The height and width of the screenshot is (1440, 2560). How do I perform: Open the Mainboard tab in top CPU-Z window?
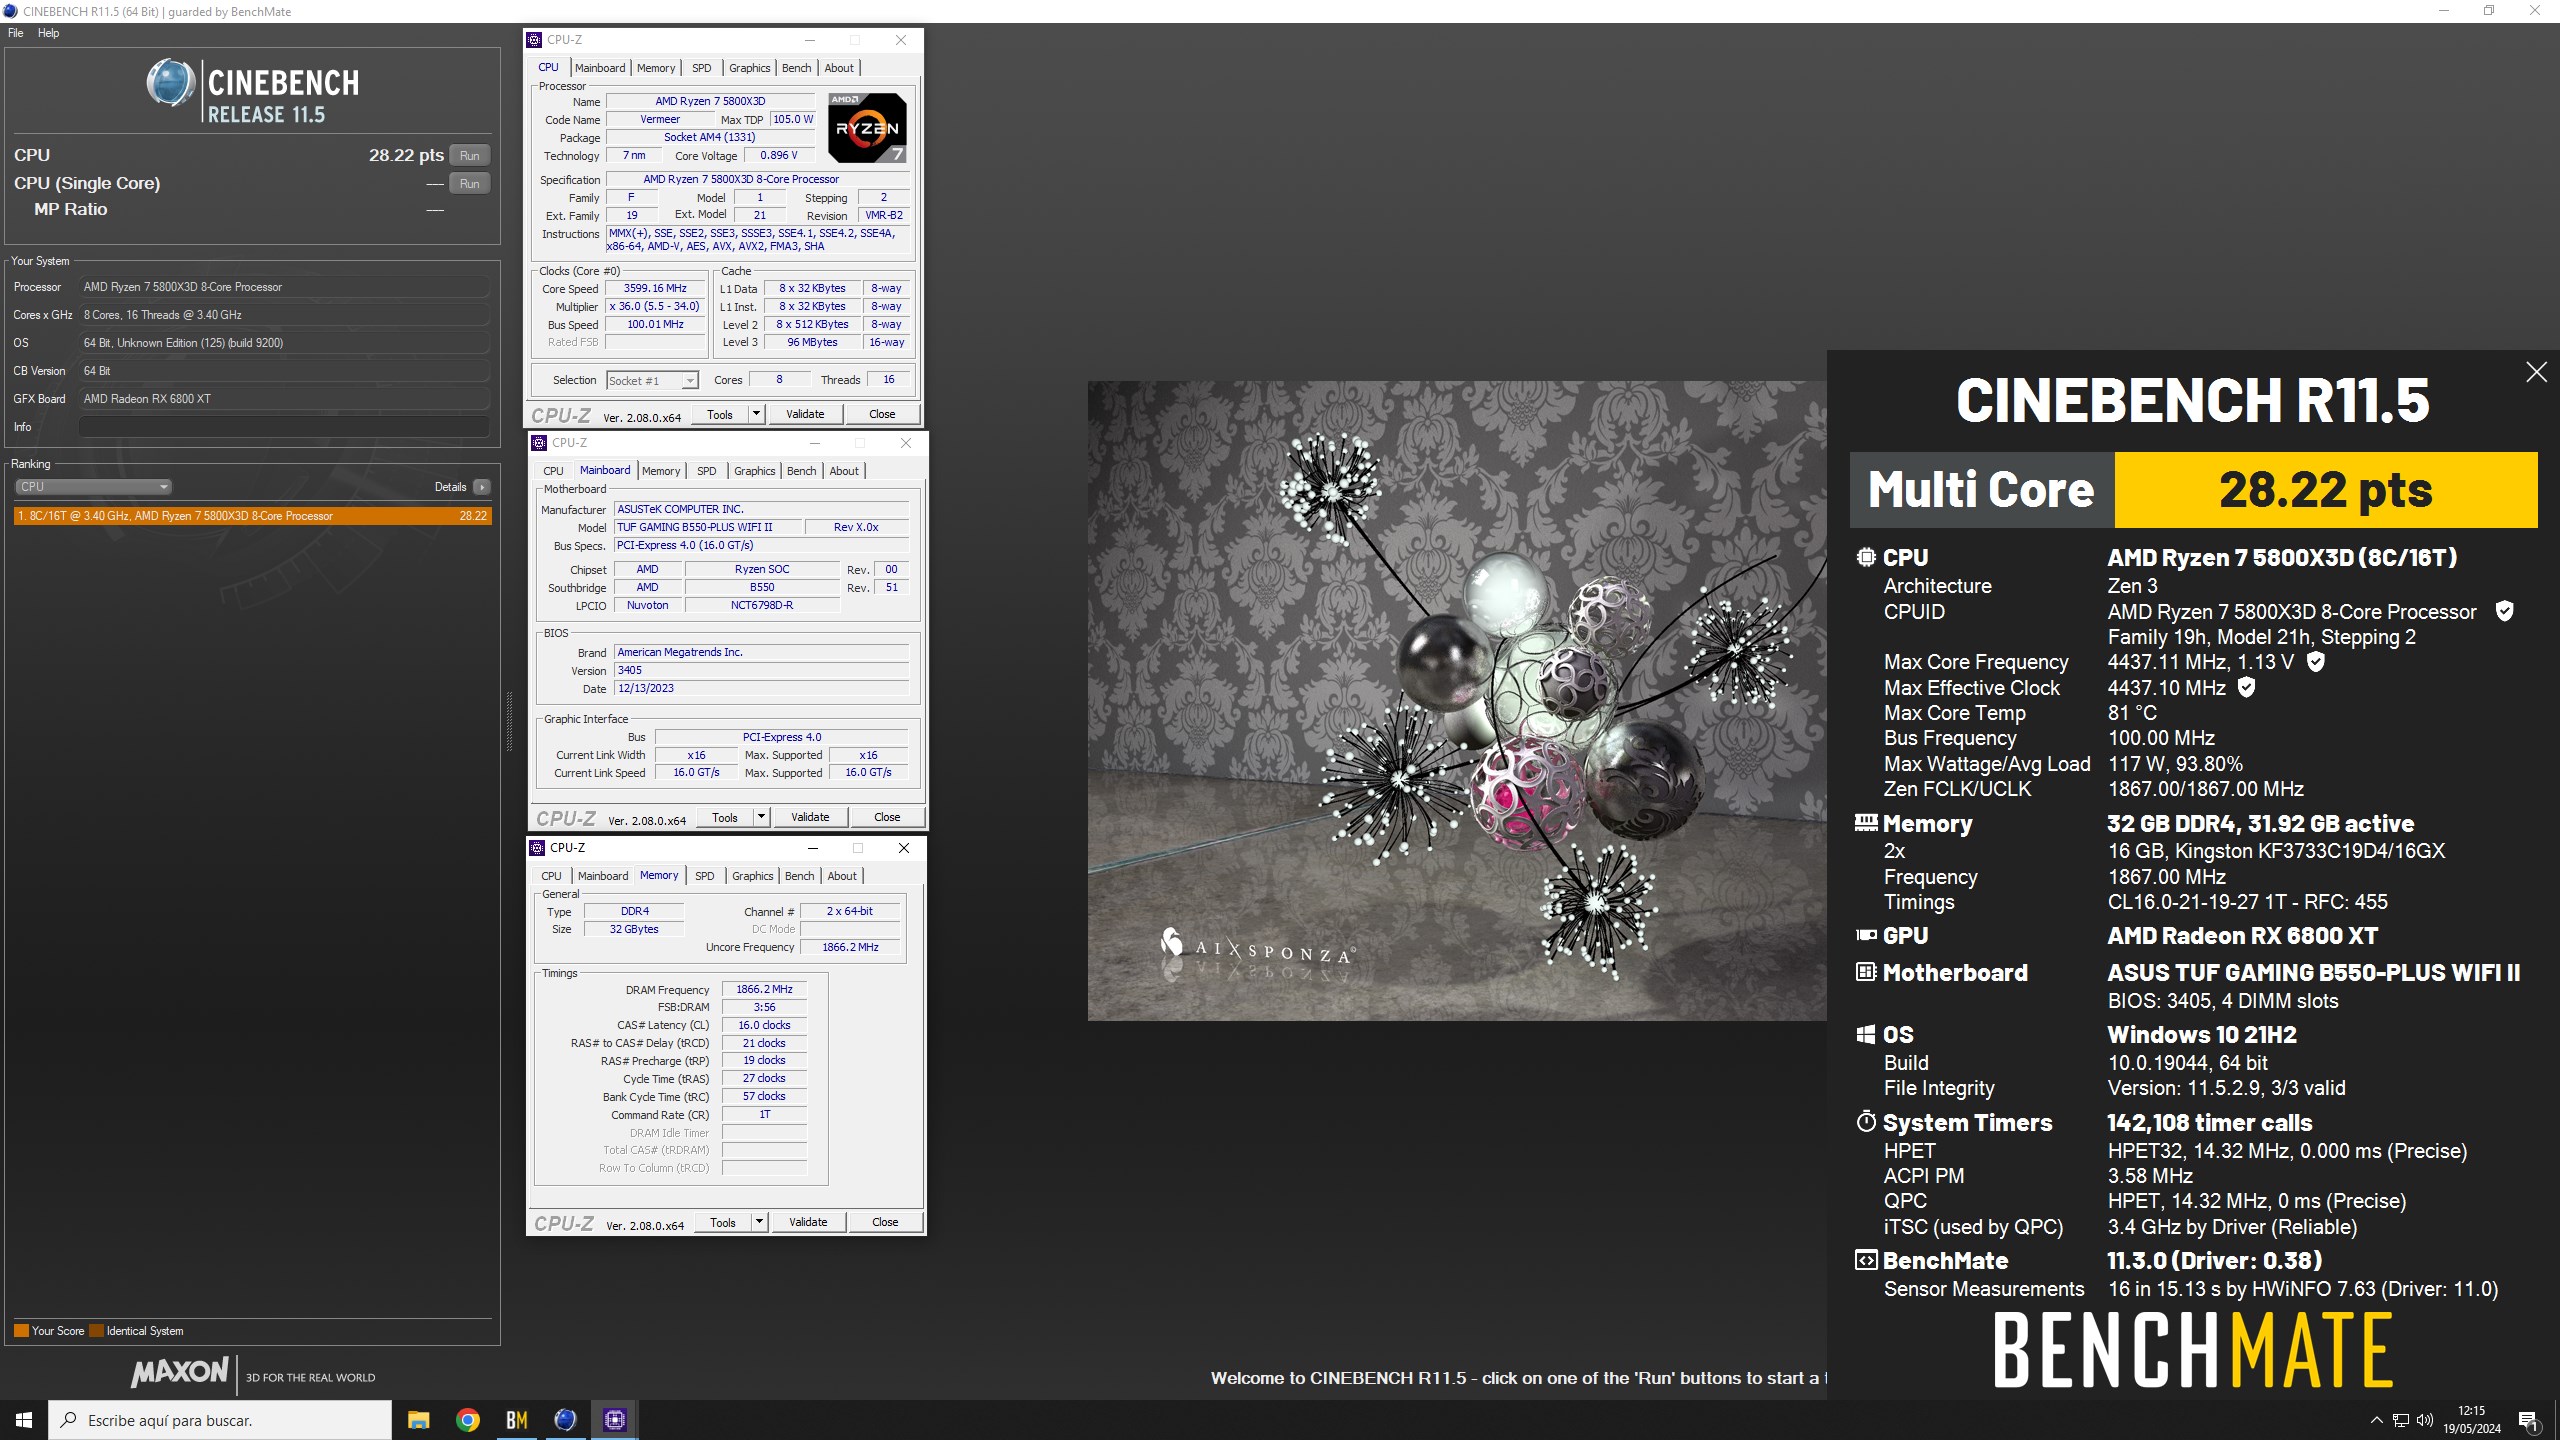600,68
